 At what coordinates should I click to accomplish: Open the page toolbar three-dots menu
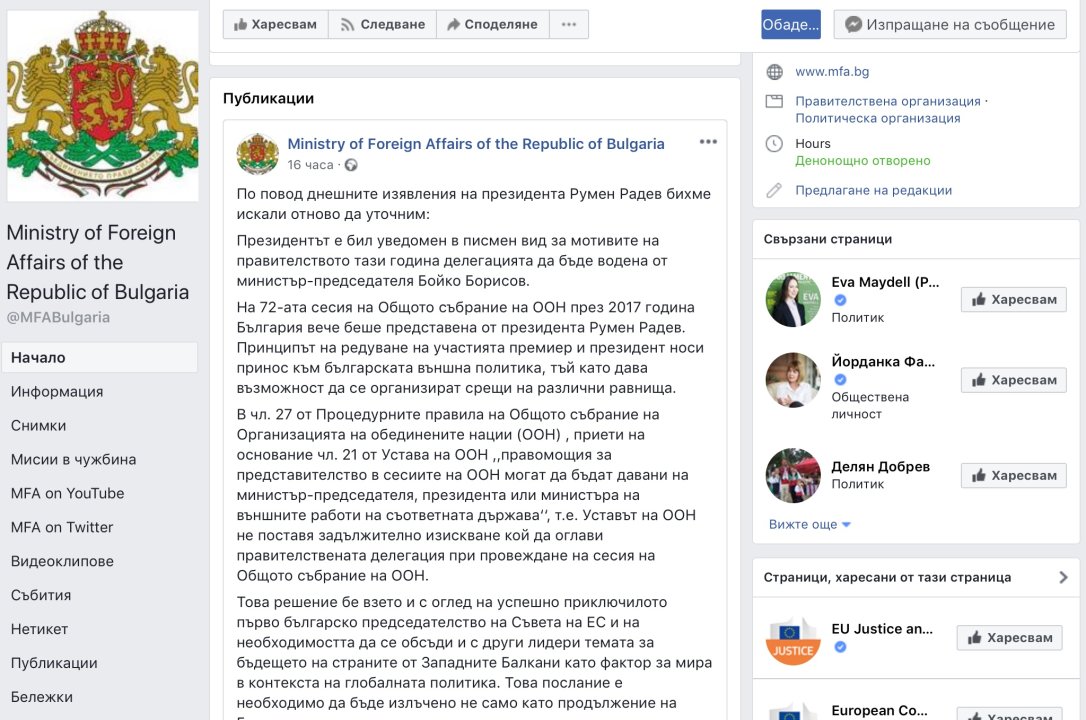[x=569, y=24]
